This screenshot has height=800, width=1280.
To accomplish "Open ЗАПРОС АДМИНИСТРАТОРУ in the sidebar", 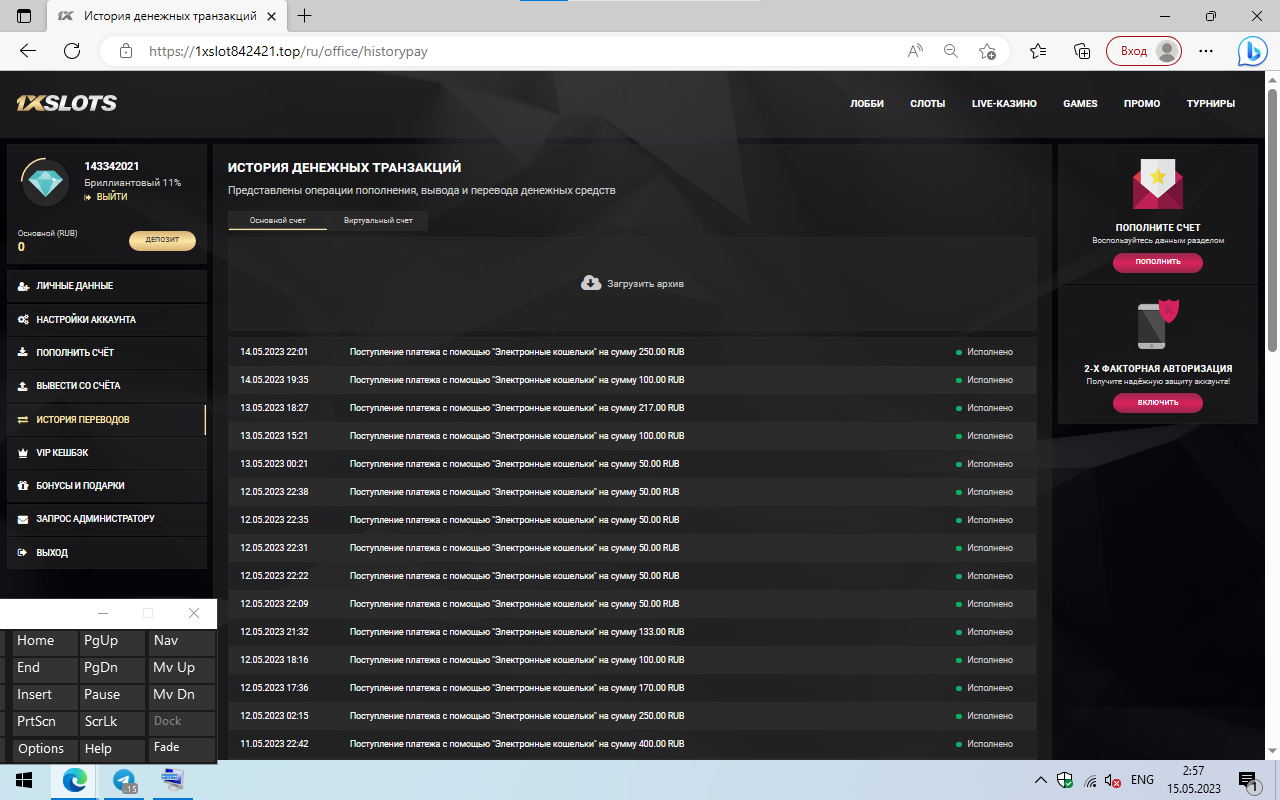I will (107, 519).
